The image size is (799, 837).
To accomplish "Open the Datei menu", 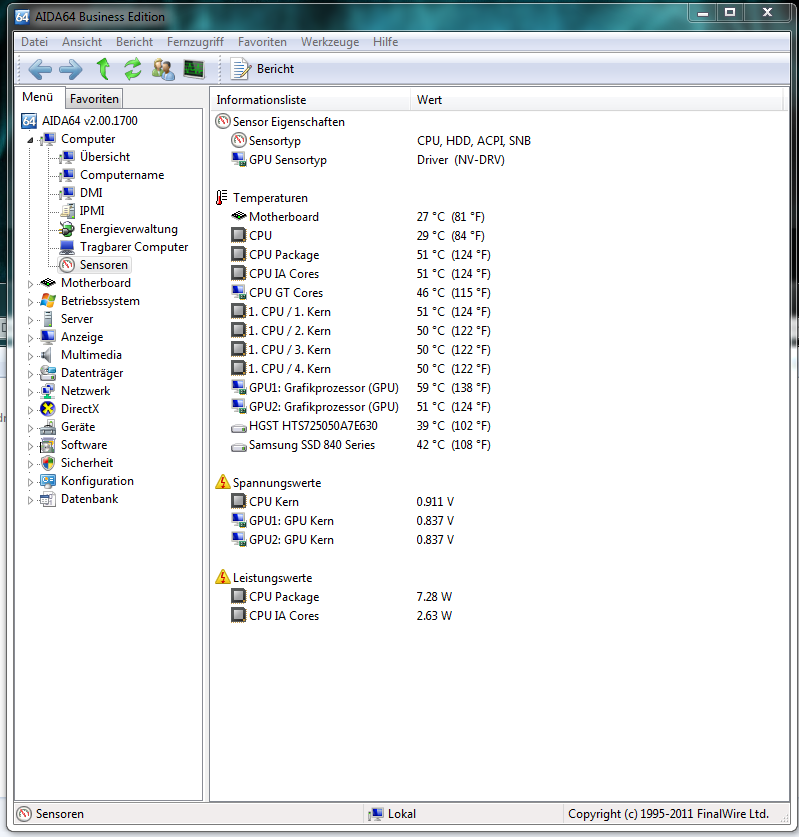I will coord(34,42).
